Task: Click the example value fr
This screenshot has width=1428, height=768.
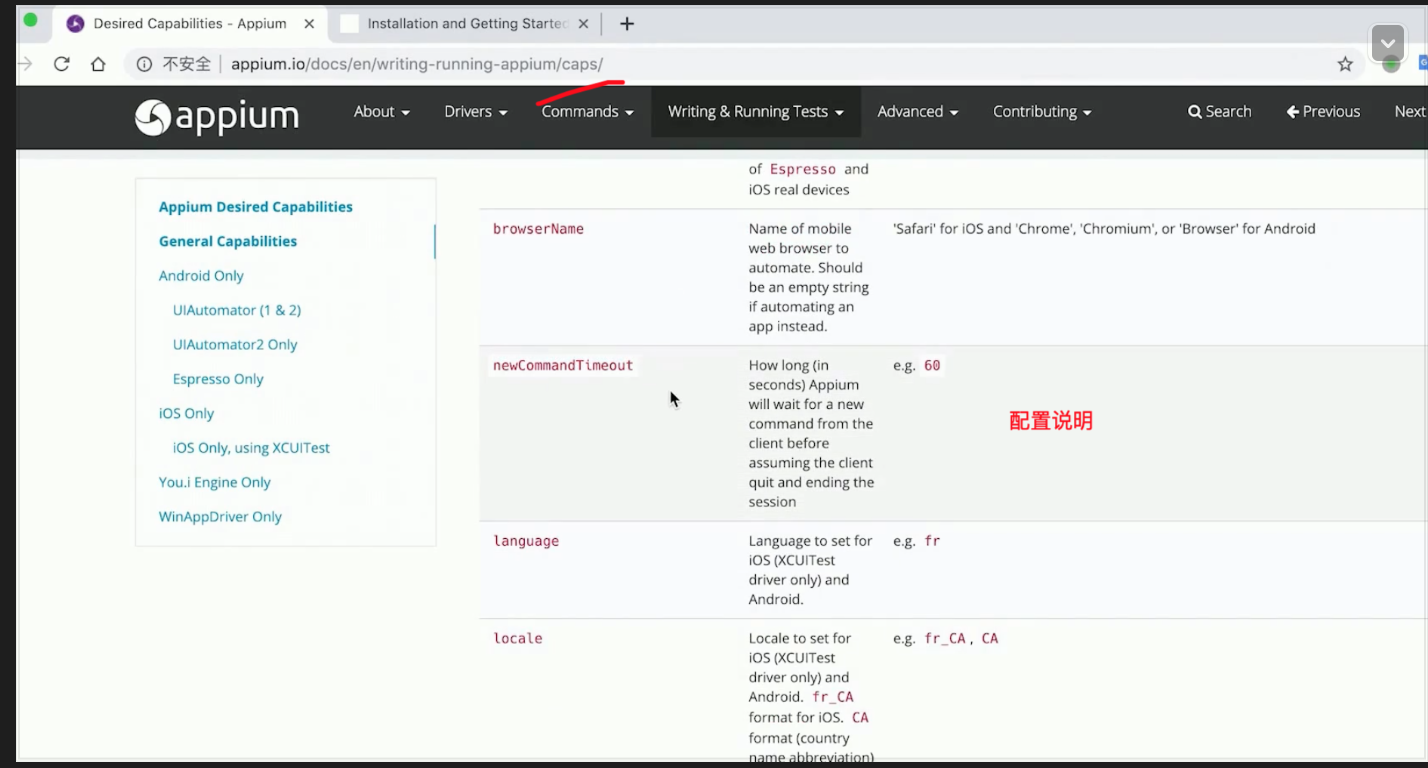Action: (x=932, y=541)
